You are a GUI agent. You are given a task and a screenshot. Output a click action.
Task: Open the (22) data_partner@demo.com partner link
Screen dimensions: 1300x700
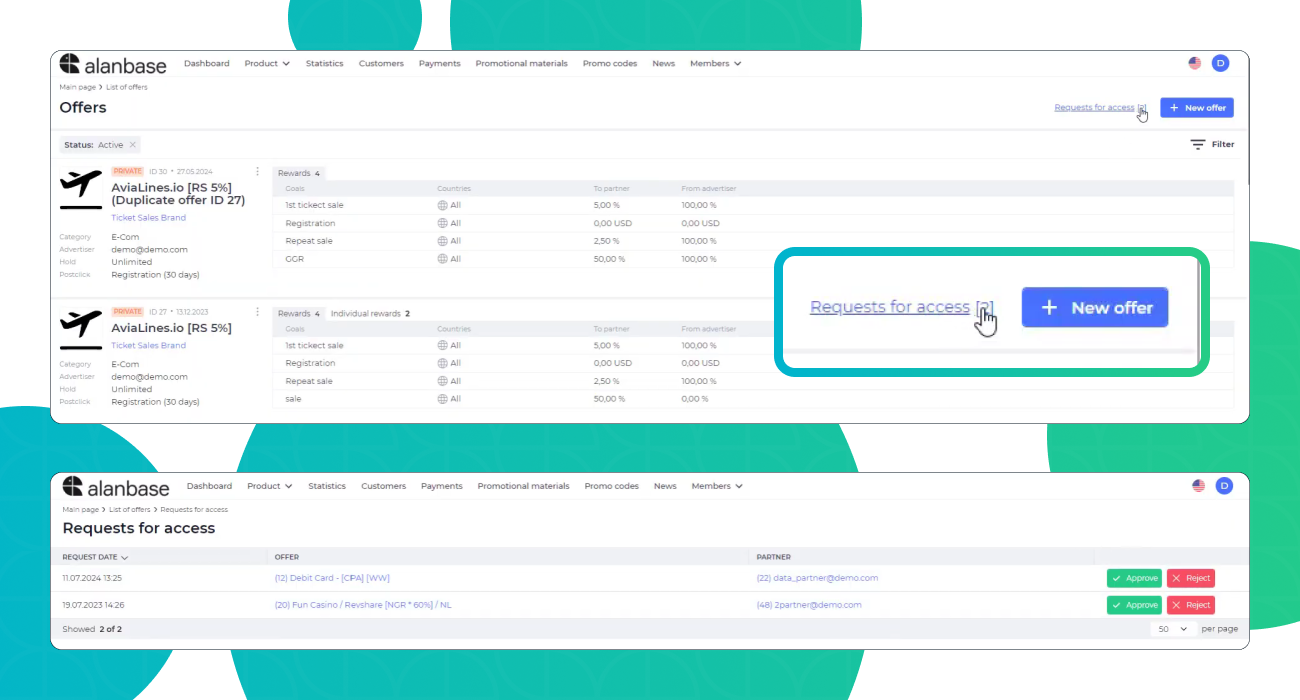(x=817, y=578)
